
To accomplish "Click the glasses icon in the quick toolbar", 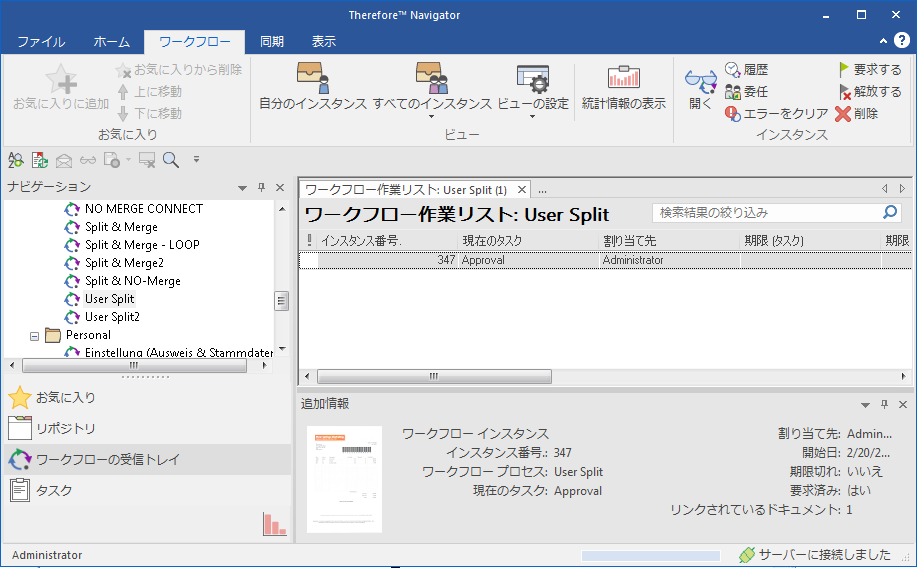I will 88,160.
